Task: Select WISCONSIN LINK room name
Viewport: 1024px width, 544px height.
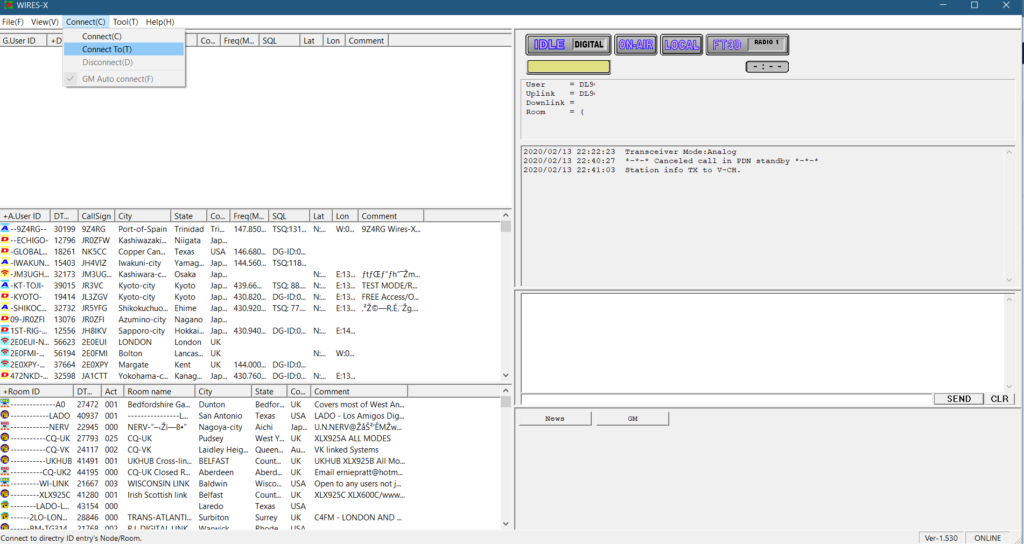Action: click(159, 483)
